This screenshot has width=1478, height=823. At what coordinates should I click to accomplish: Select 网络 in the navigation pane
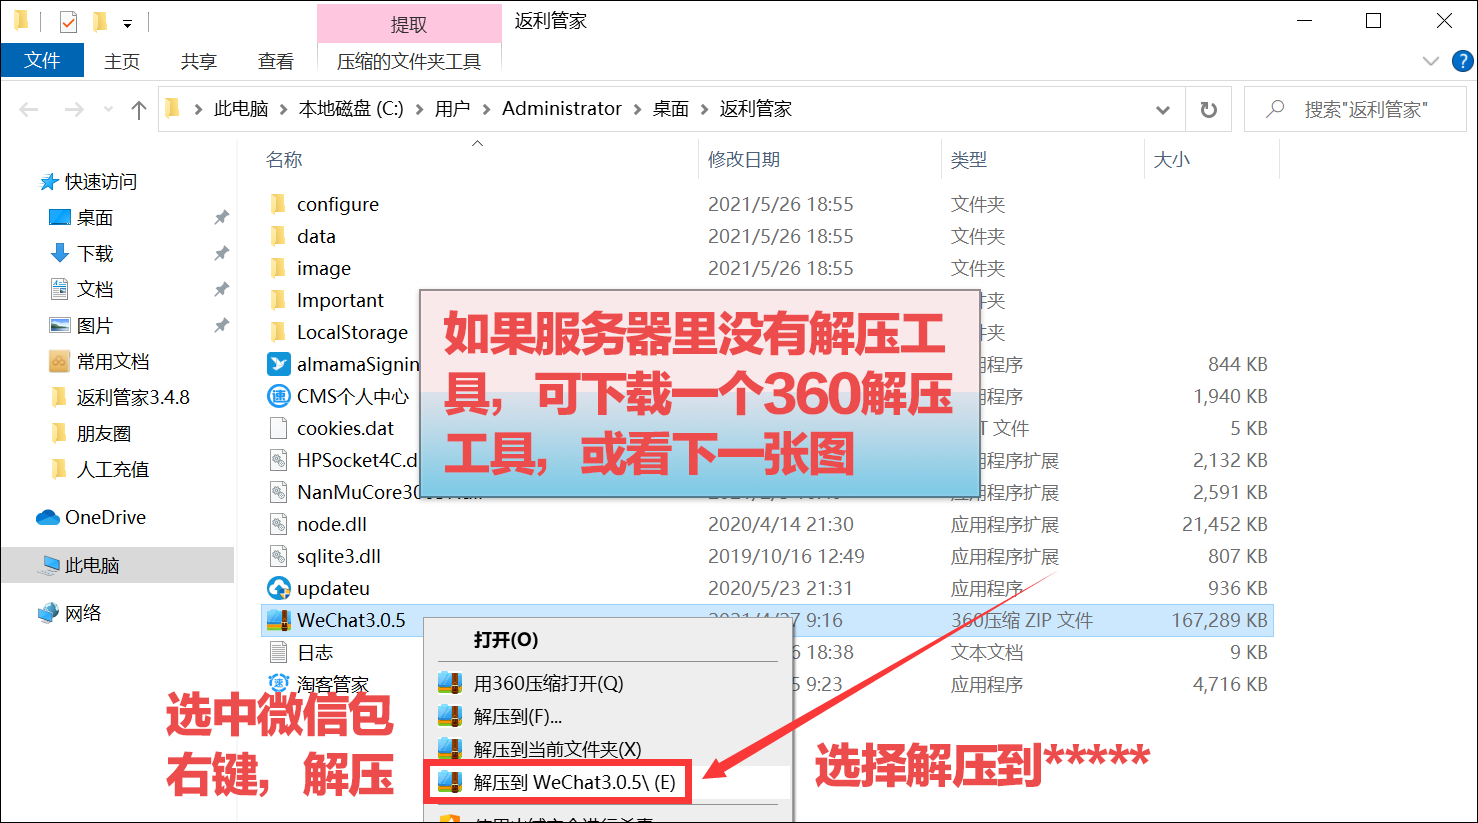[83, 614]
